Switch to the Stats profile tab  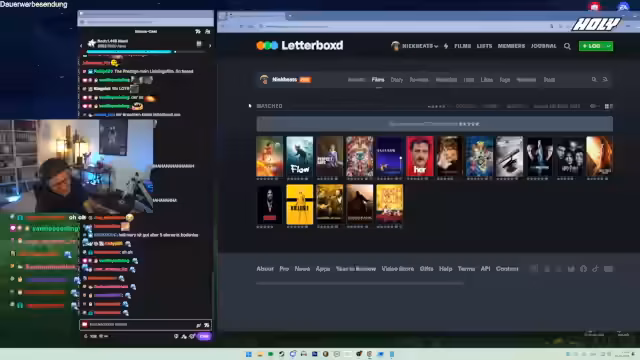click(549, 80)
